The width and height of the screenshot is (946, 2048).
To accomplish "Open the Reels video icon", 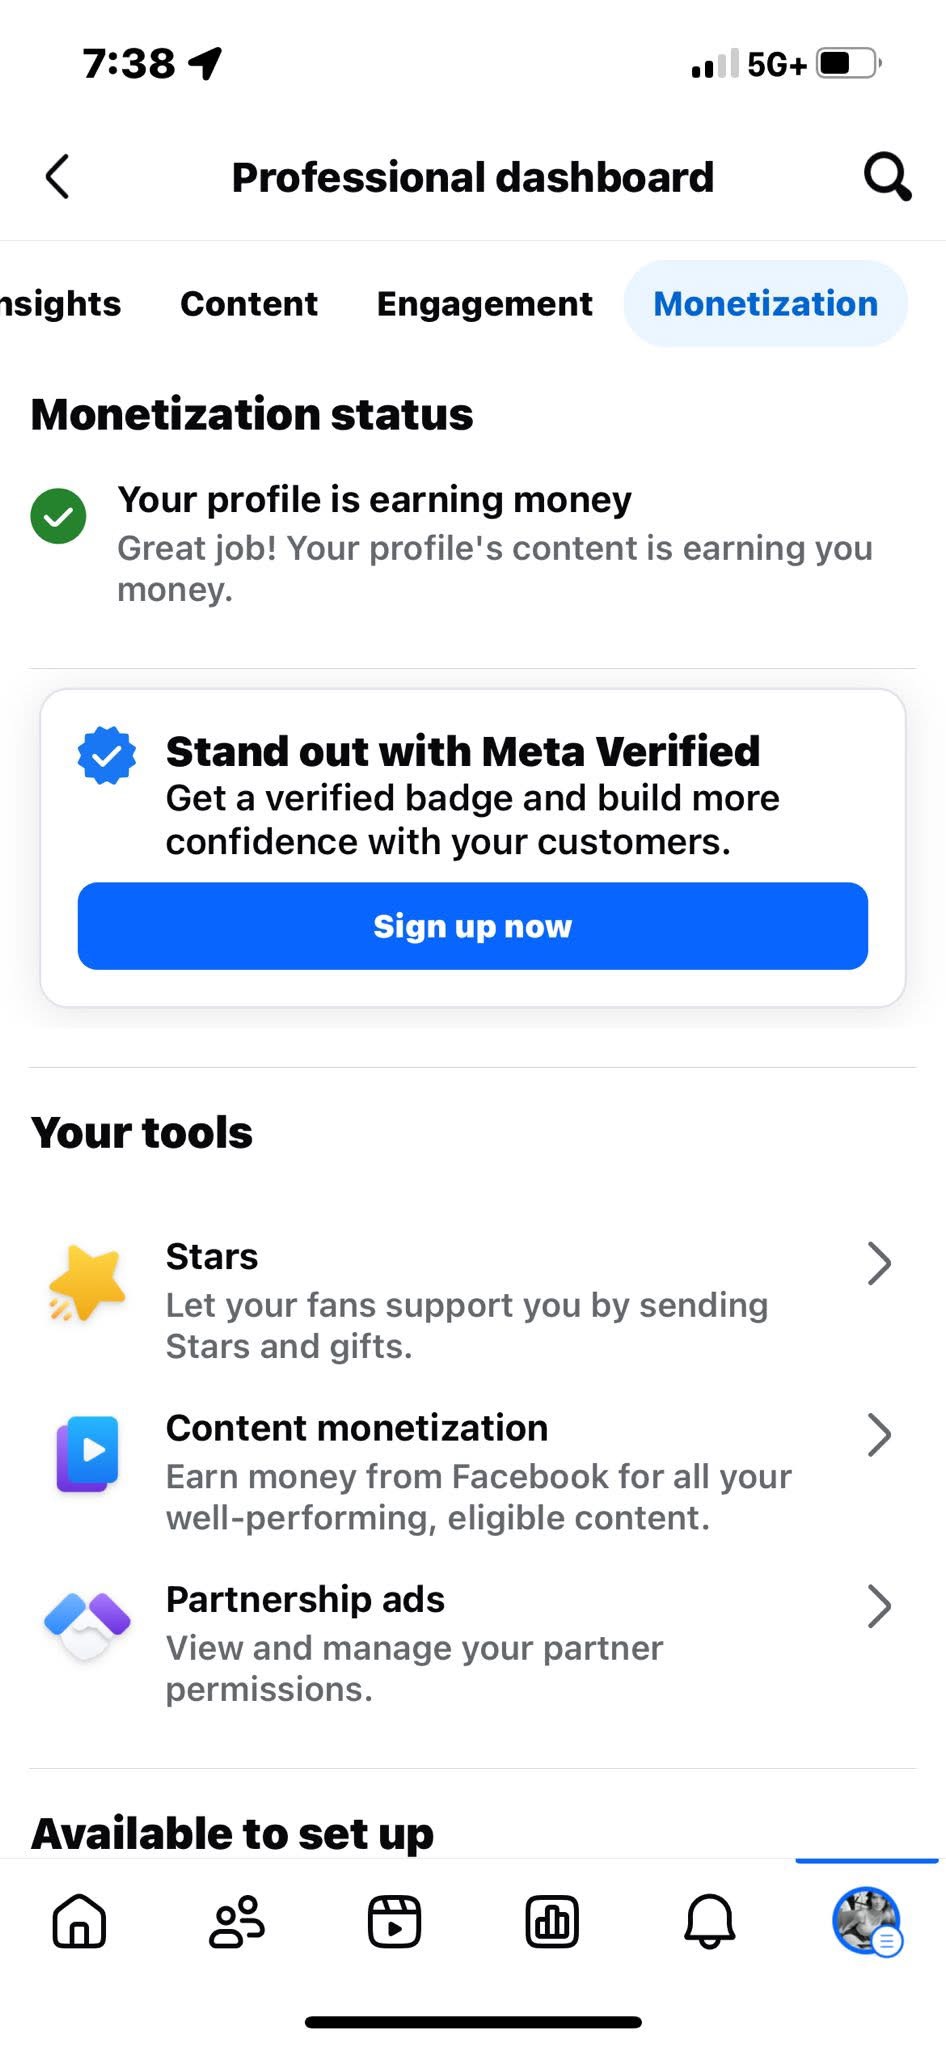I will [x=394, y=1921].
